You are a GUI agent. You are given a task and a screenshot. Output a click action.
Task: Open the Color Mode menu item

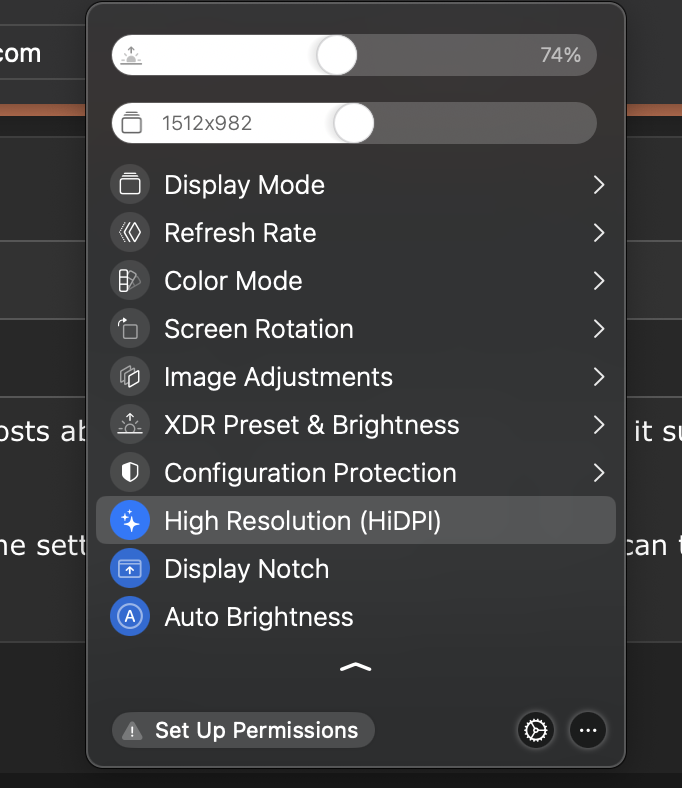tap(233, 281)
